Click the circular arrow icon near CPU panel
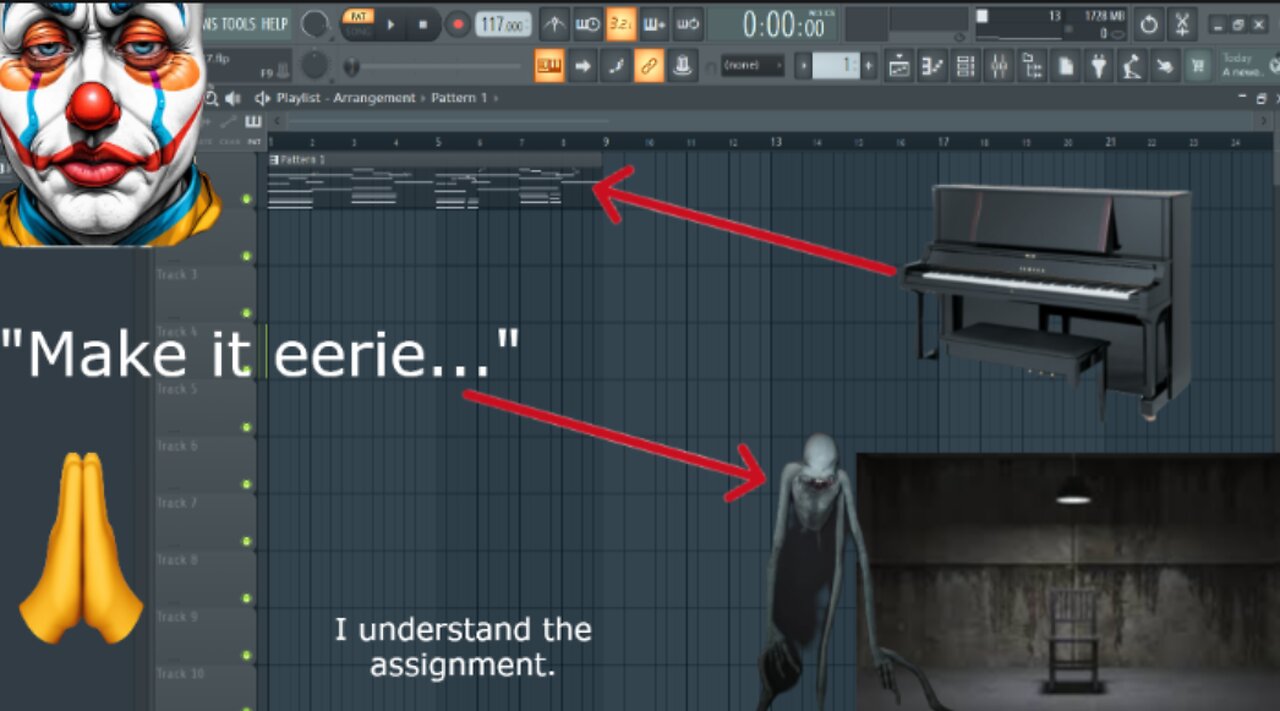Viewport: 1280px width, 711px height. (x=1148, y=24)
